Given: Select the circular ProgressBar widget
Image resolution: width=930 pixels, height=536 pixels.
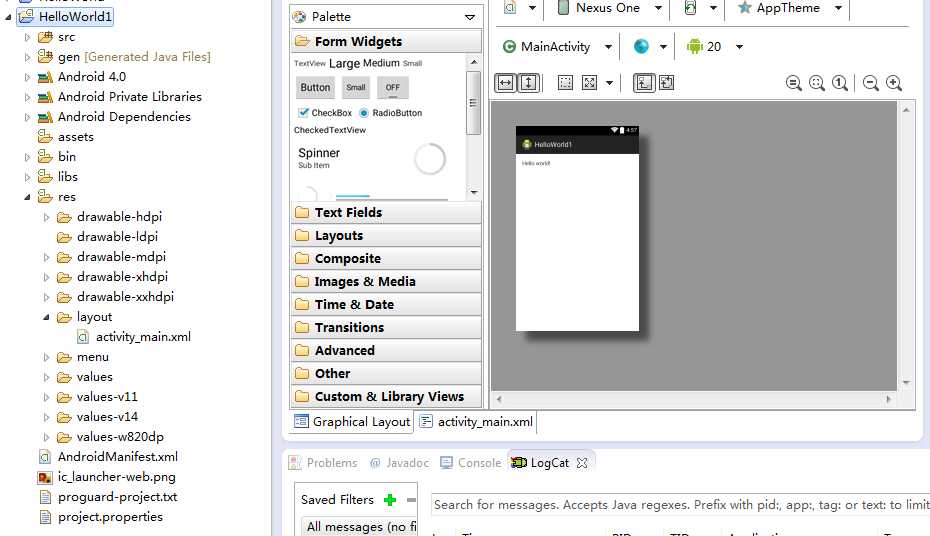Looking at the screenshot, I should (429, 159).
